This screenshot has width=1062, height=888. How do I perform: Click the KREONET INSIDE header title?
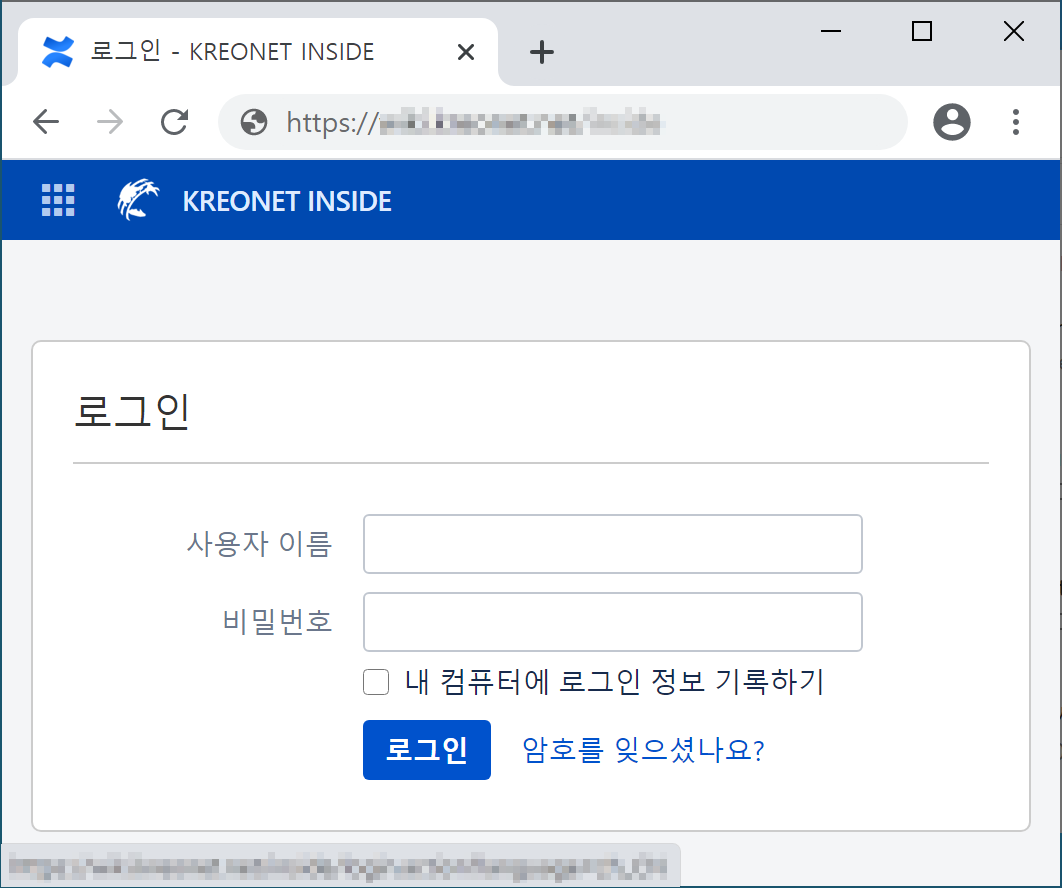(x=287, y=201)
